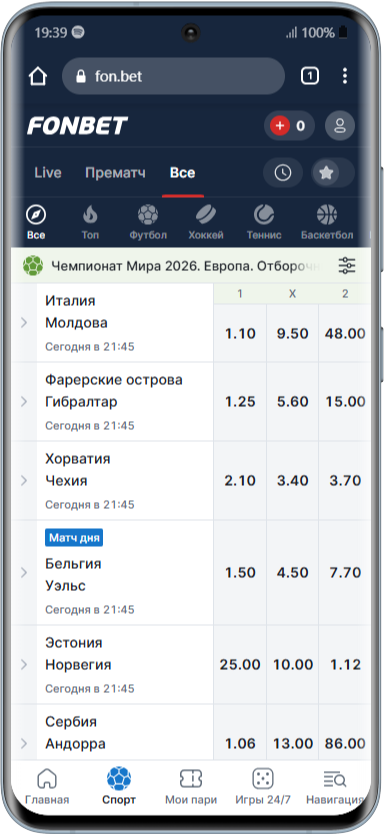Switch to the Прематч tab
The width and height of the screenshot is (384, 834).
115,173
